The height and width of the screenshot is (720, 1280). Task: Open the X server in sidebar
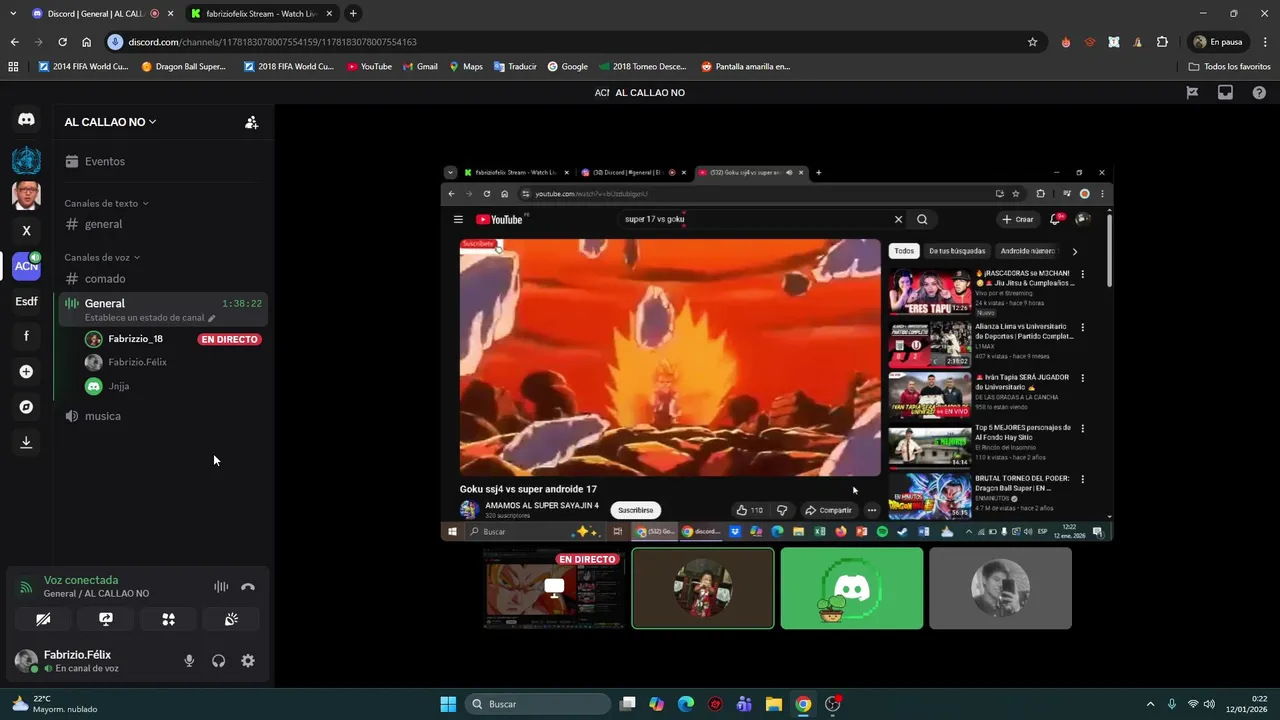(26, 230)
